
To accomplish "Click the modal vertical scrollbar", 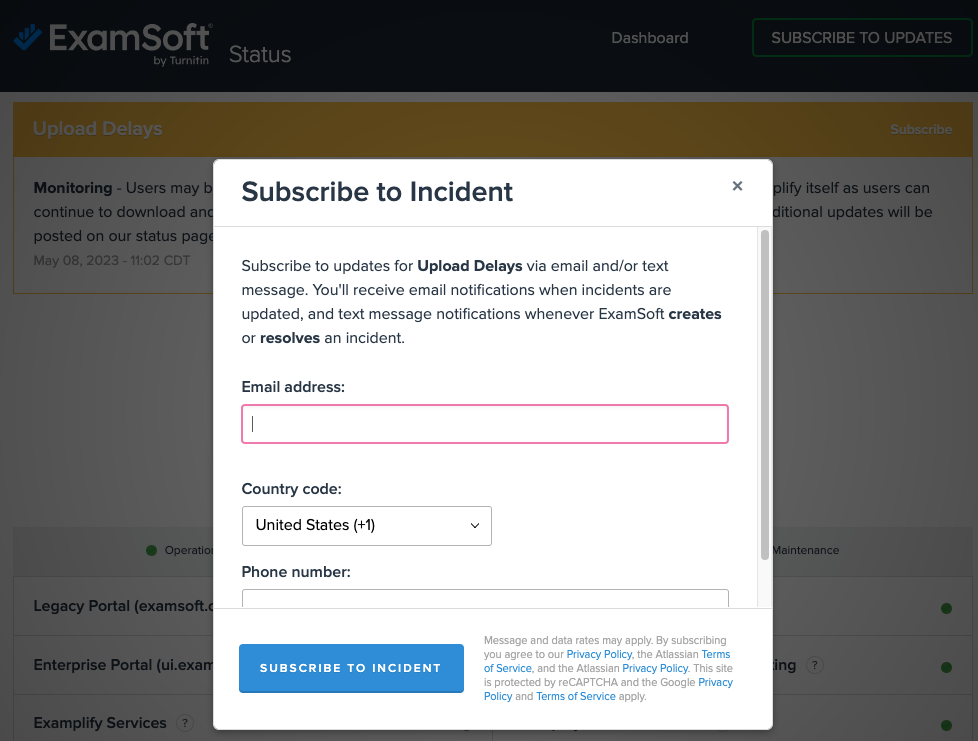I will [x=765, y=395].
